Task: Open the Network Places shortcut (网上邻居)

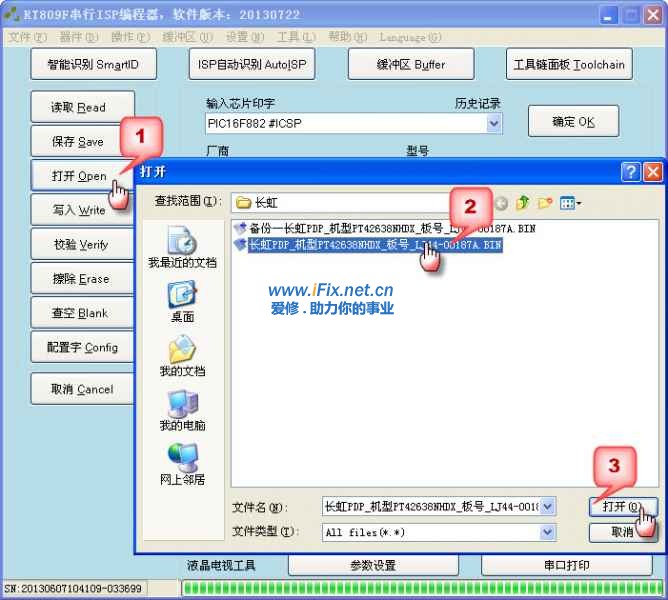Action: tap(182, 463)
